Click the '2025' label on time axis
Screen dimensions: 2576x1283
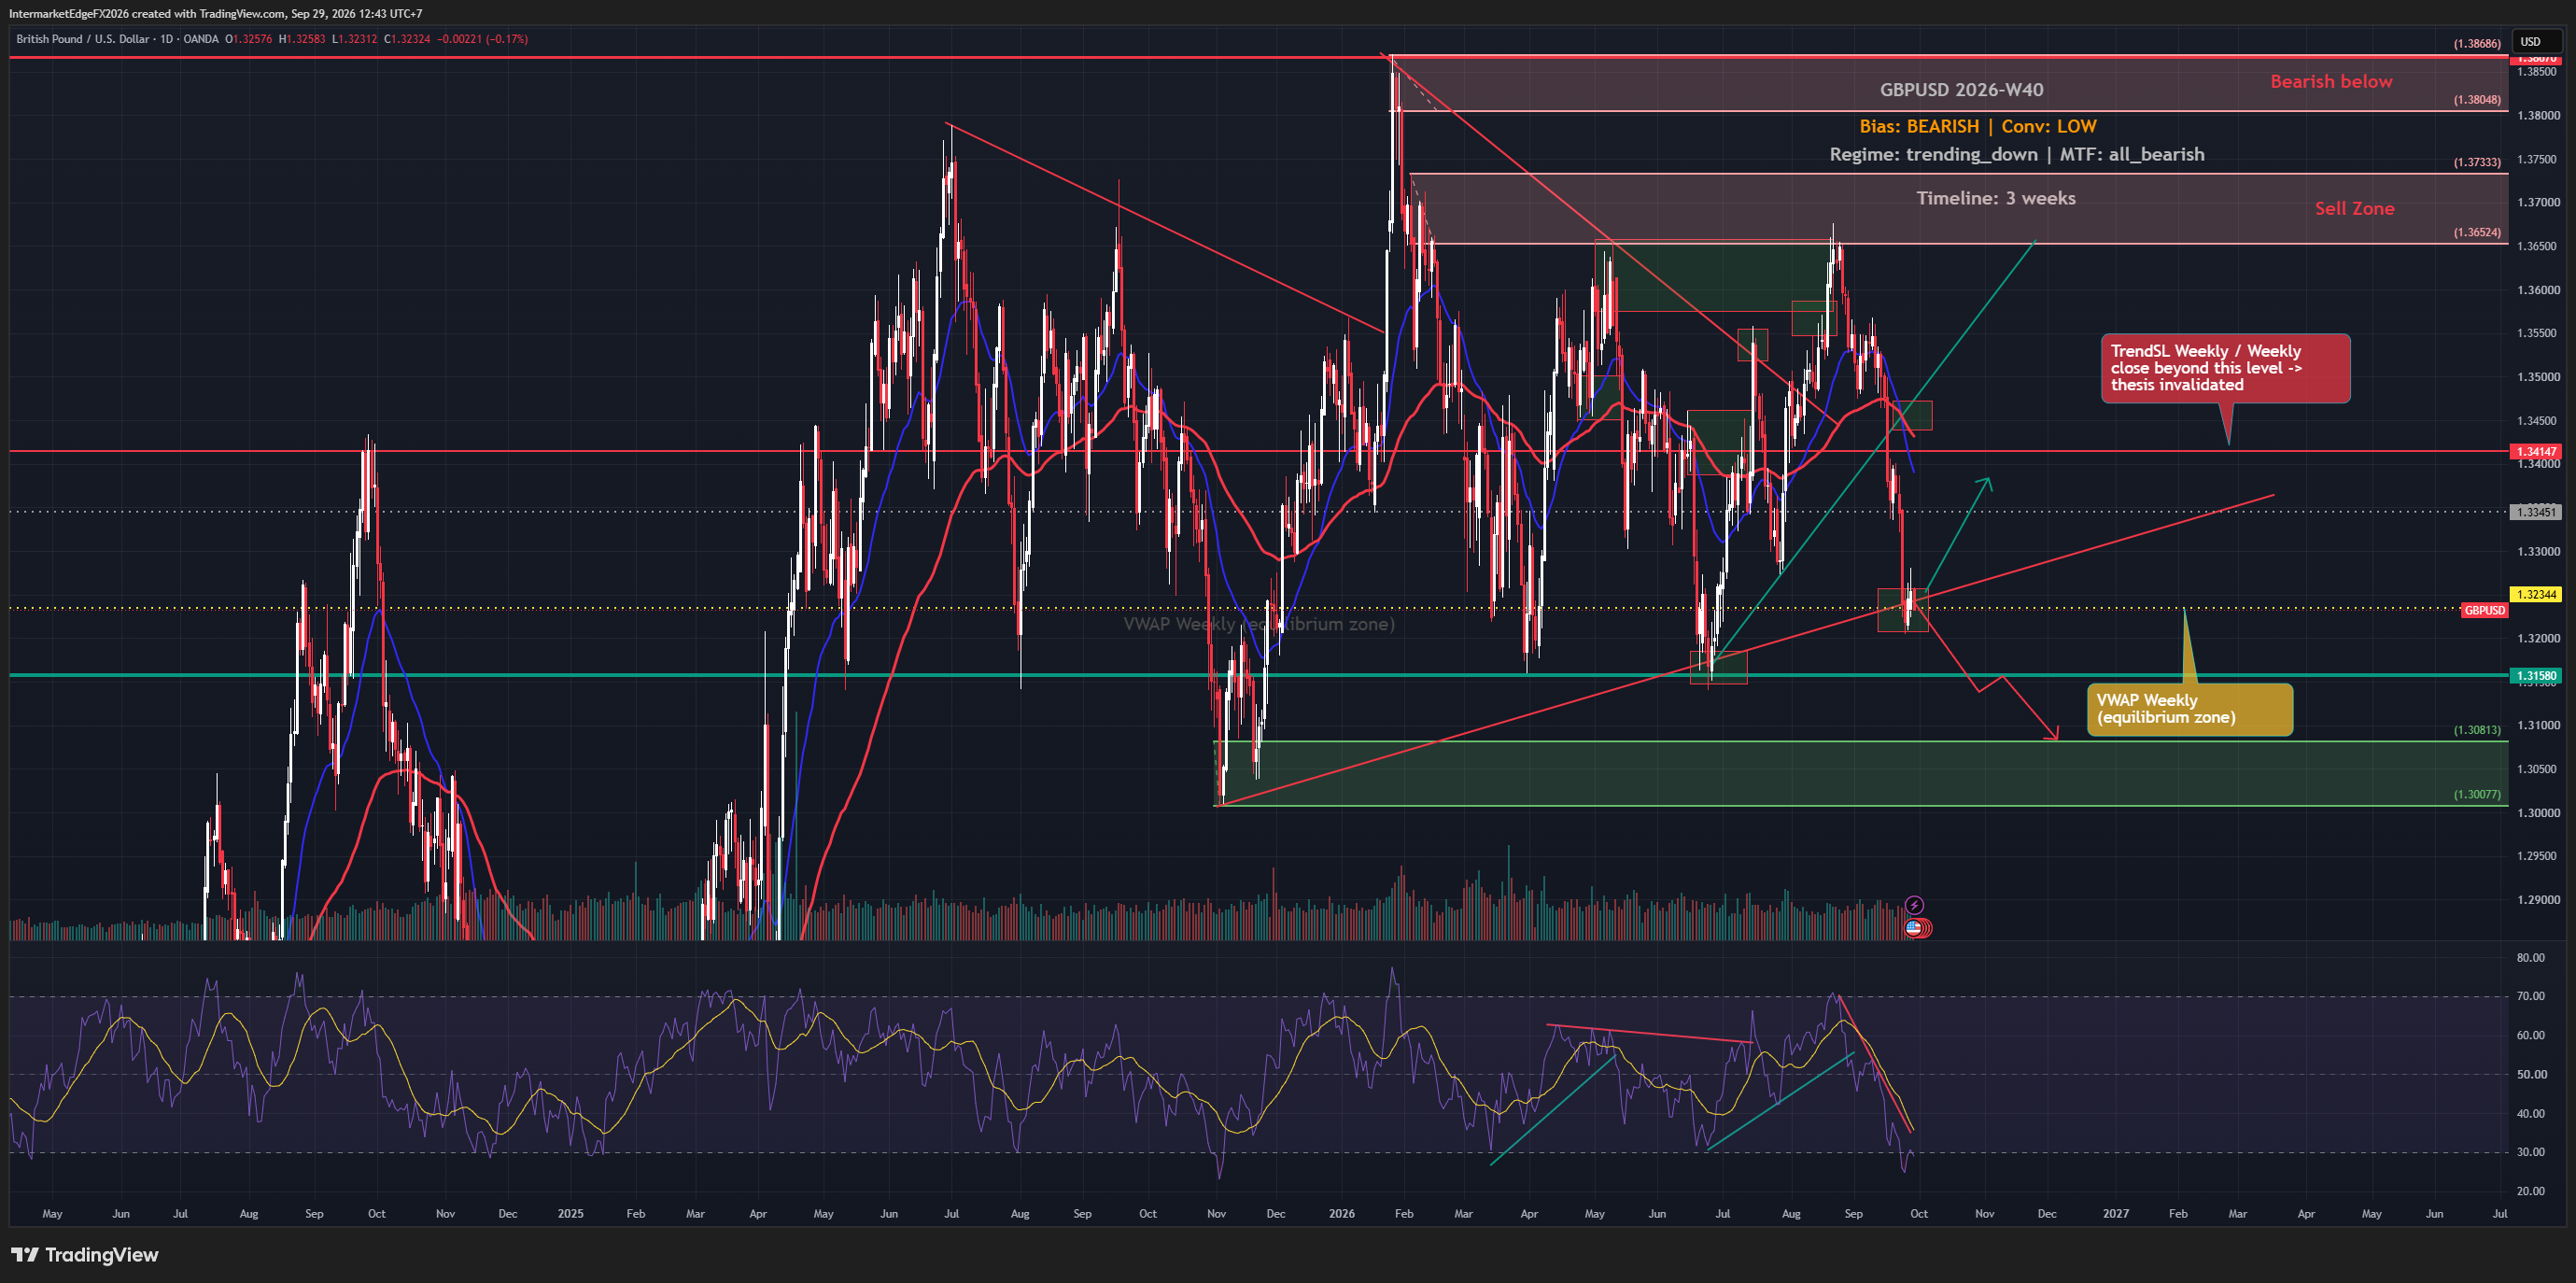tap(570, 1214)
